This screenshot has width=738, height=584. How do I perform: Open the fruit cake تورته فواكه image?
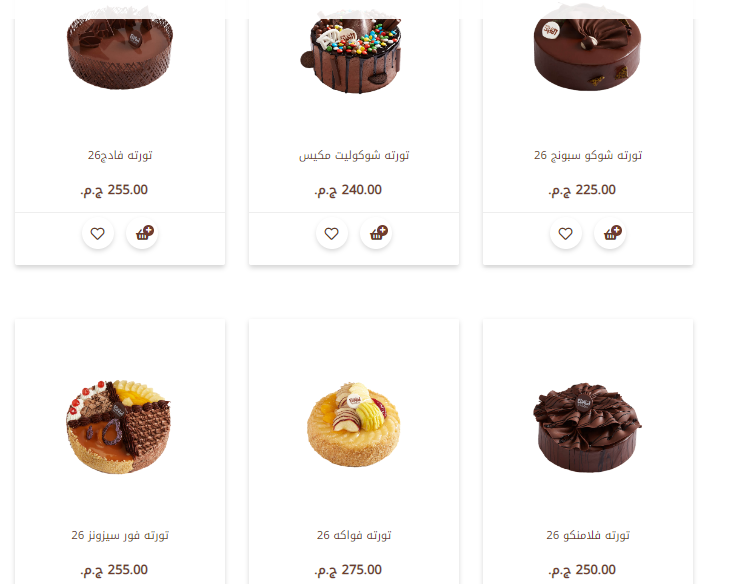353,424
